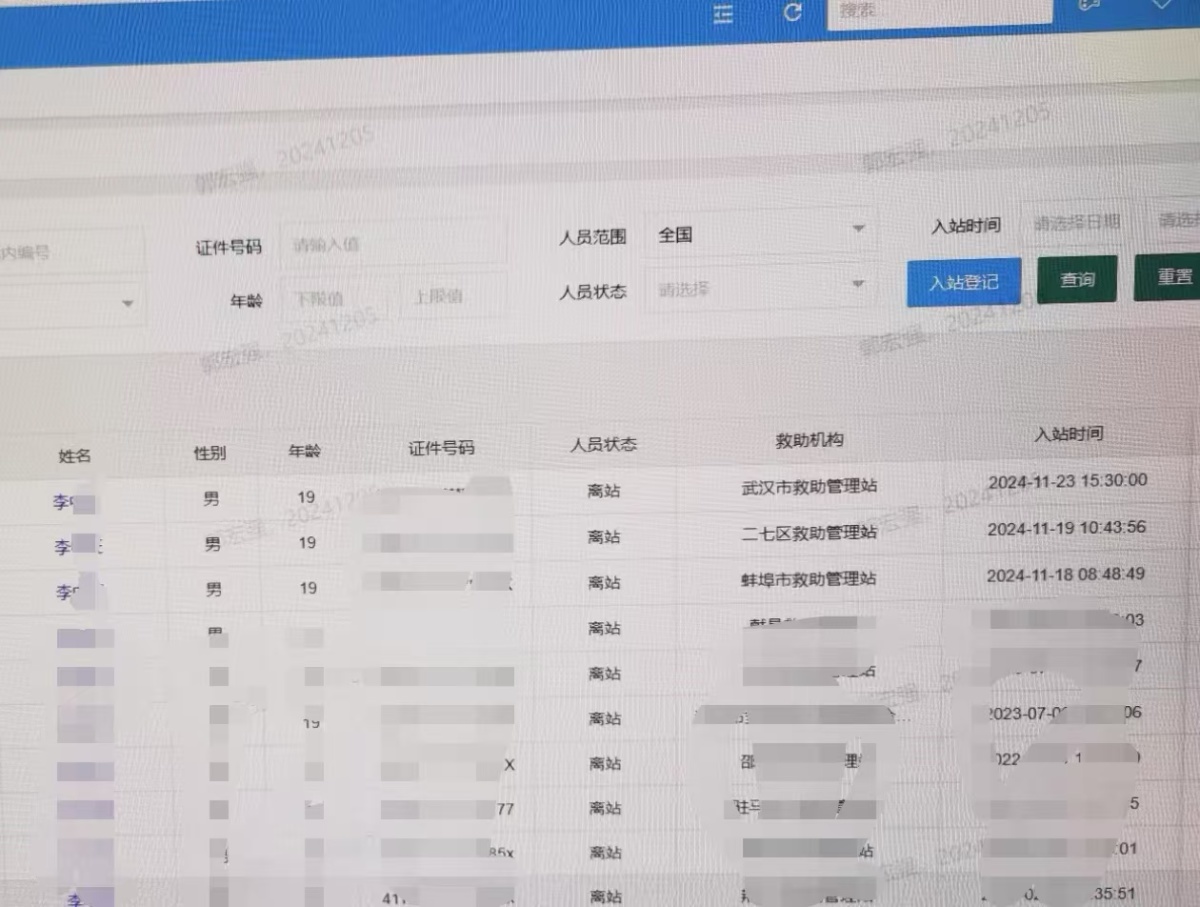Select the 二七区救助管理站 cell
The width and height of the screenshot is (1200, 907).
point(809,533)
